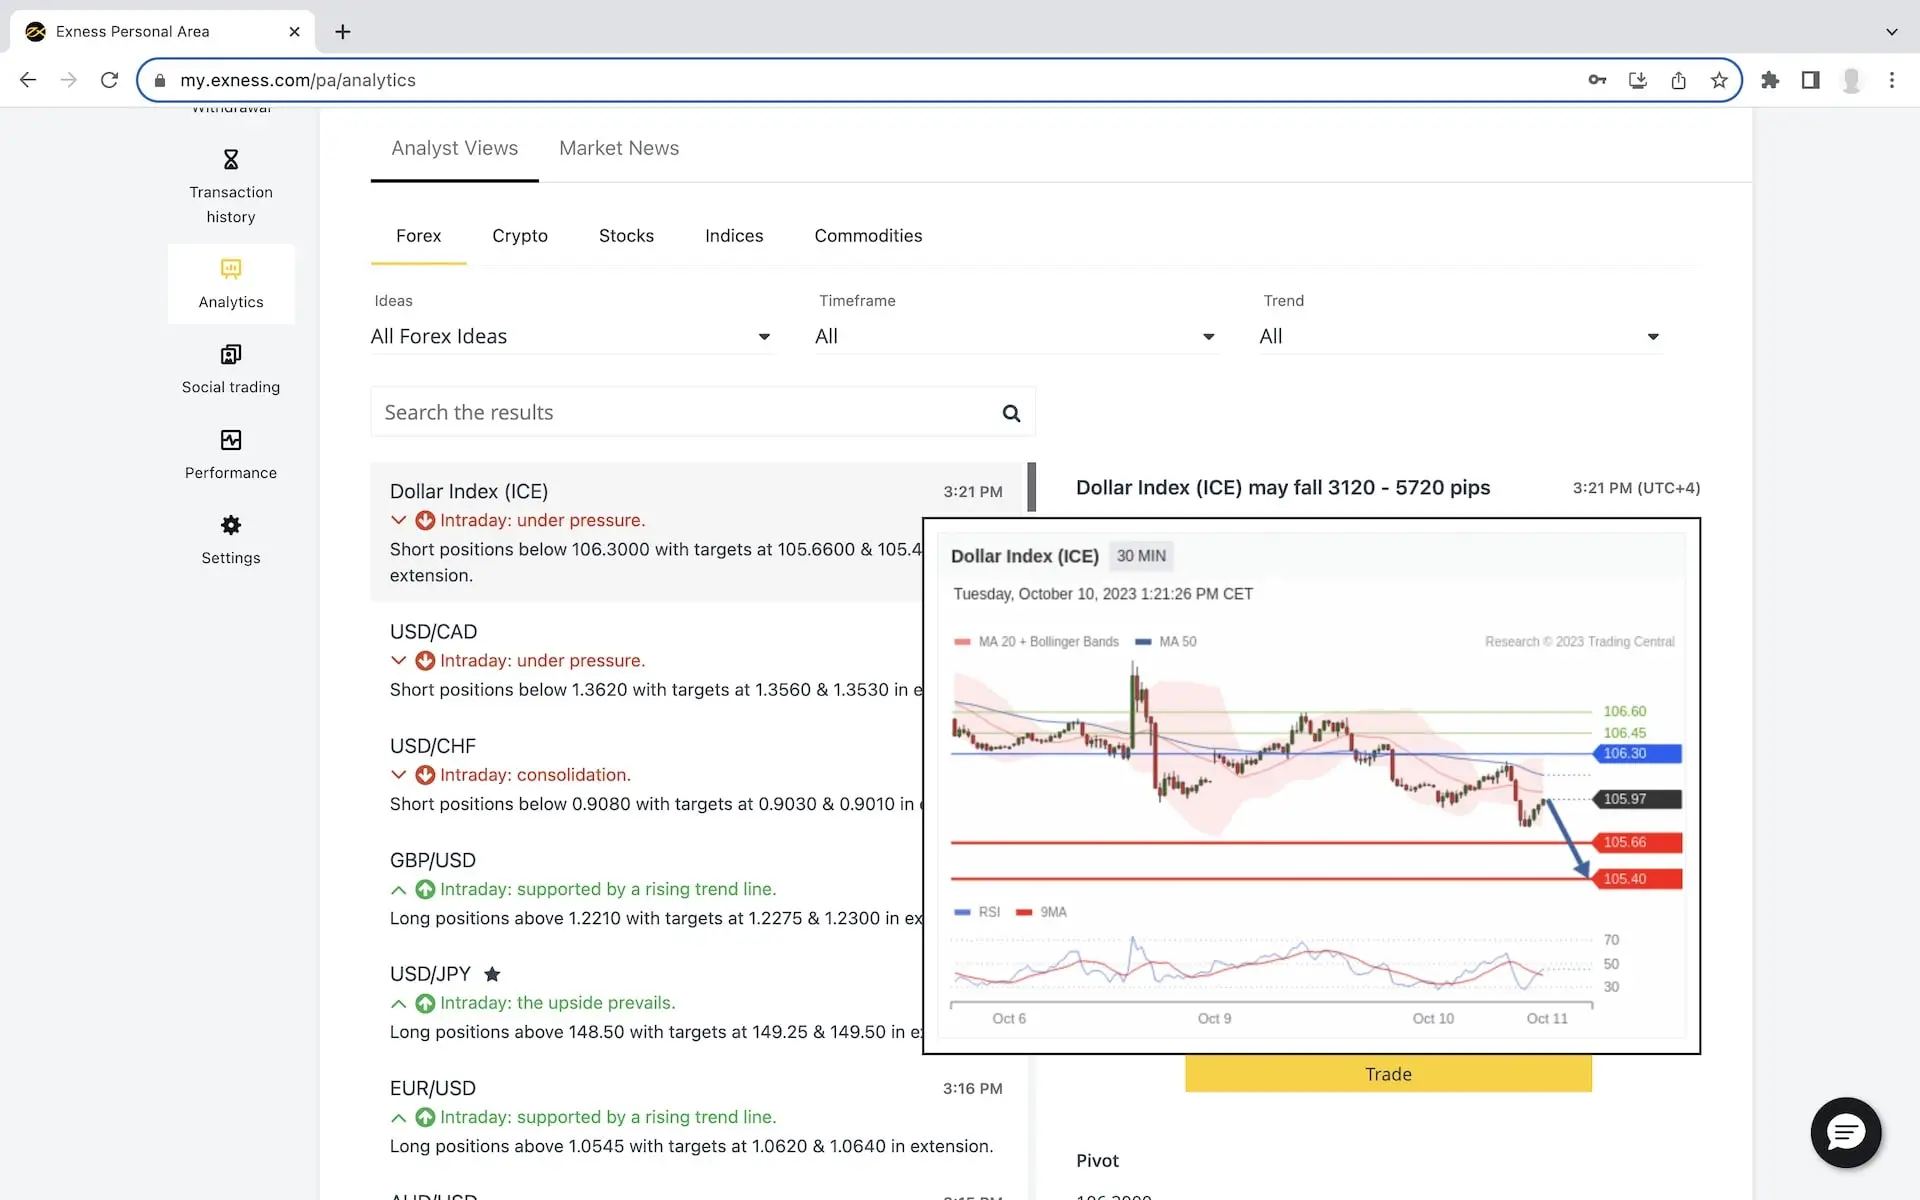Open the live chat bubble

pos(1845,1132)
